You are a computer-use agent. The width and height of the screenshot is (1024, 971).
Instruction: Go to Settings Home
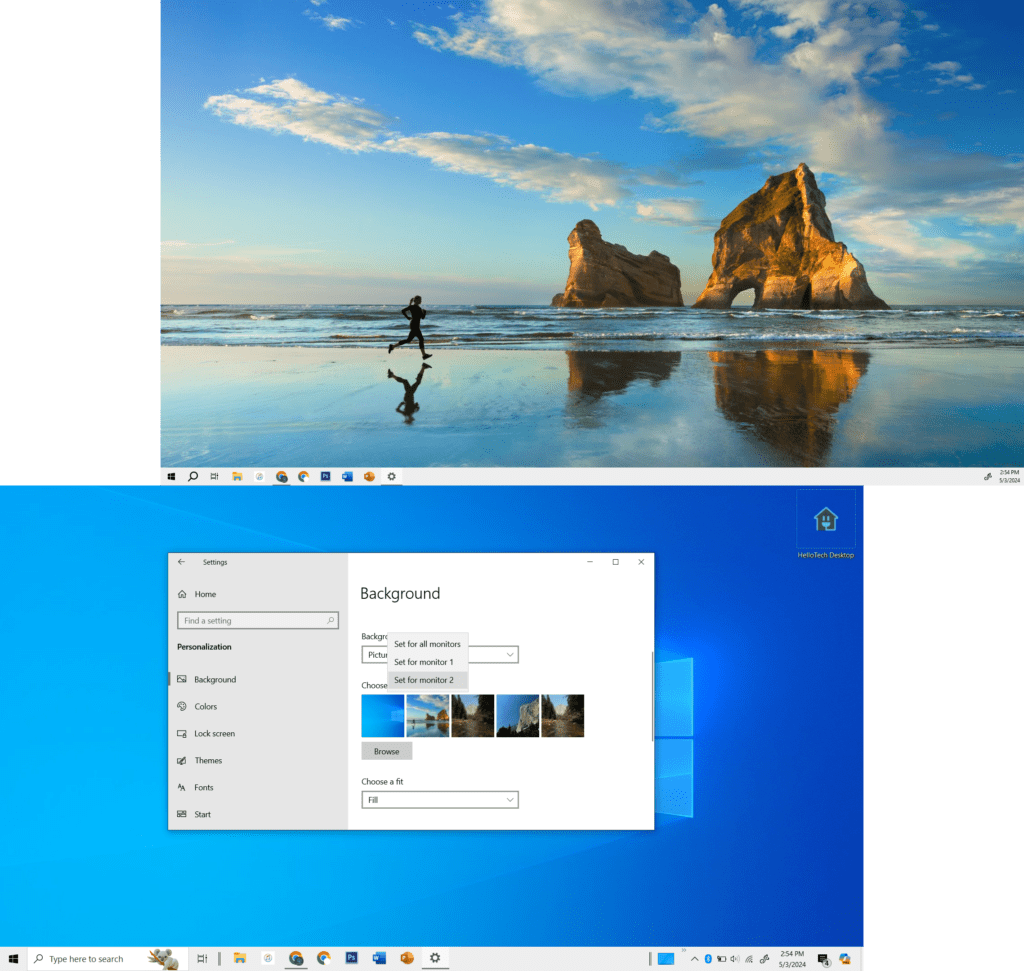click(204, 594)
